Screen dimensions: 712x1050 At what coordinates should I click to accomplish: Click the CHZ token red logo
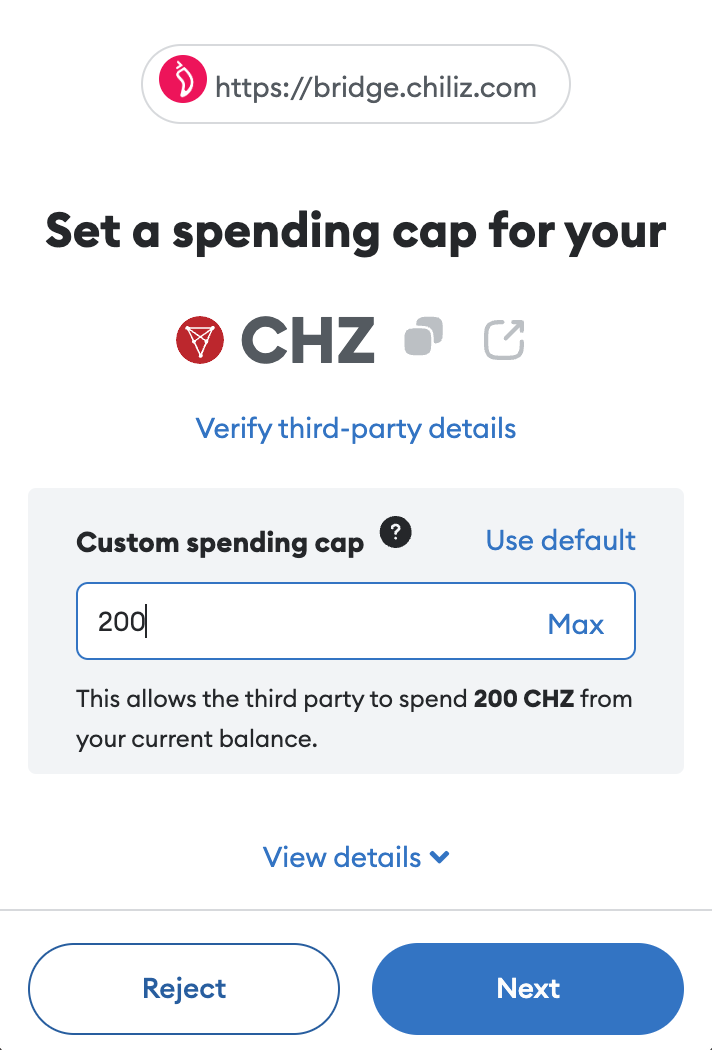(x=200, y=341)
